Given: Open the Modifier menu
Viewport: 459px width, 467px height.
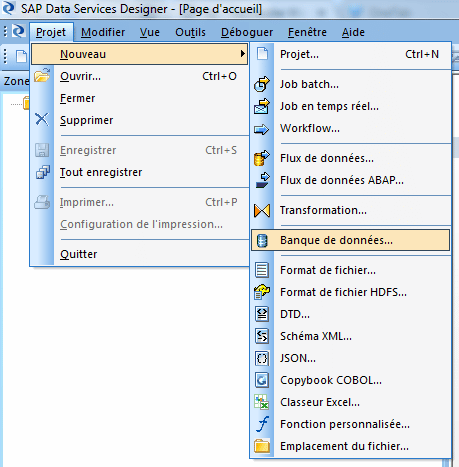Looking at the screenshot, I should point(103,32).
